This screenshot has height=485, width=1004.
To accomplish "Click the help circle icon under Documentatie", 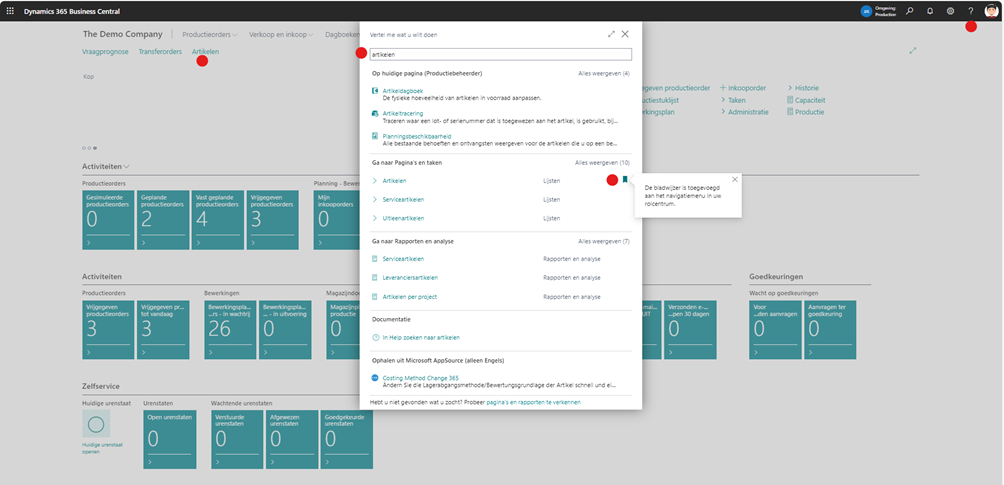I will click(375, 337).
